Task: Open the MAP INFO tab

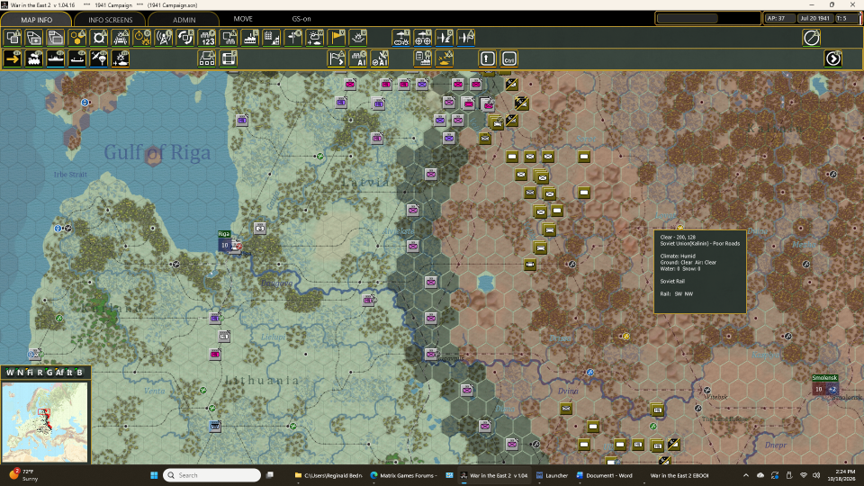Action: [x=36, y=19]
